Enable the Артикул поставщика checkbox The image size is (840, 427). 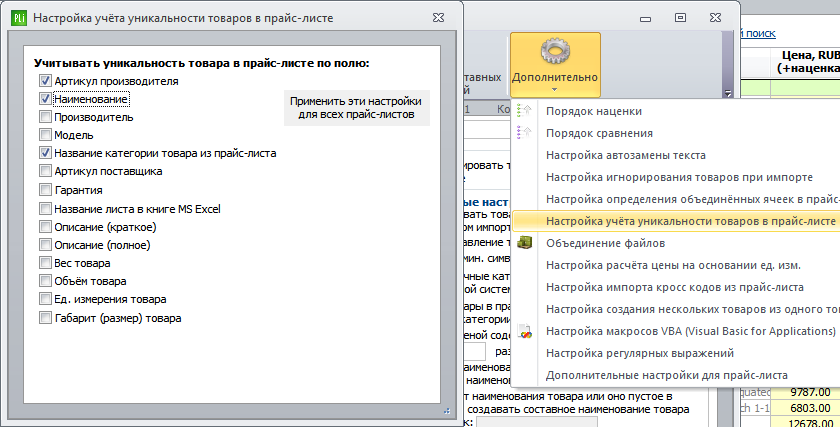[45, 171]
